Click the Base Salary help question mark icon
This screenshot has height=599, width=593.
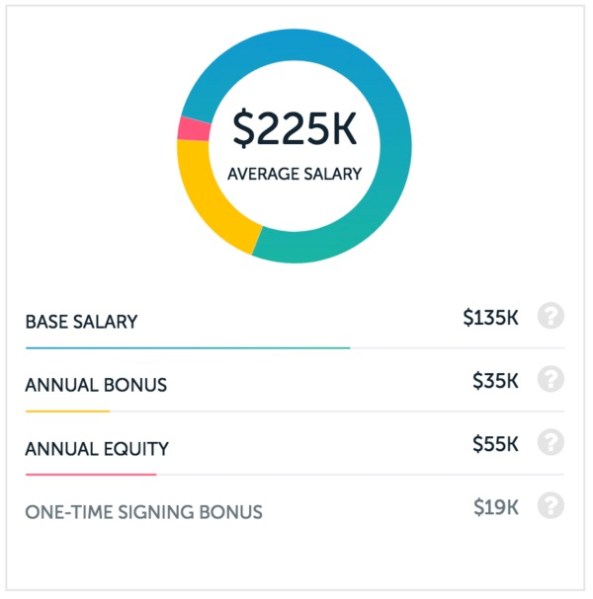pos(551,316)
